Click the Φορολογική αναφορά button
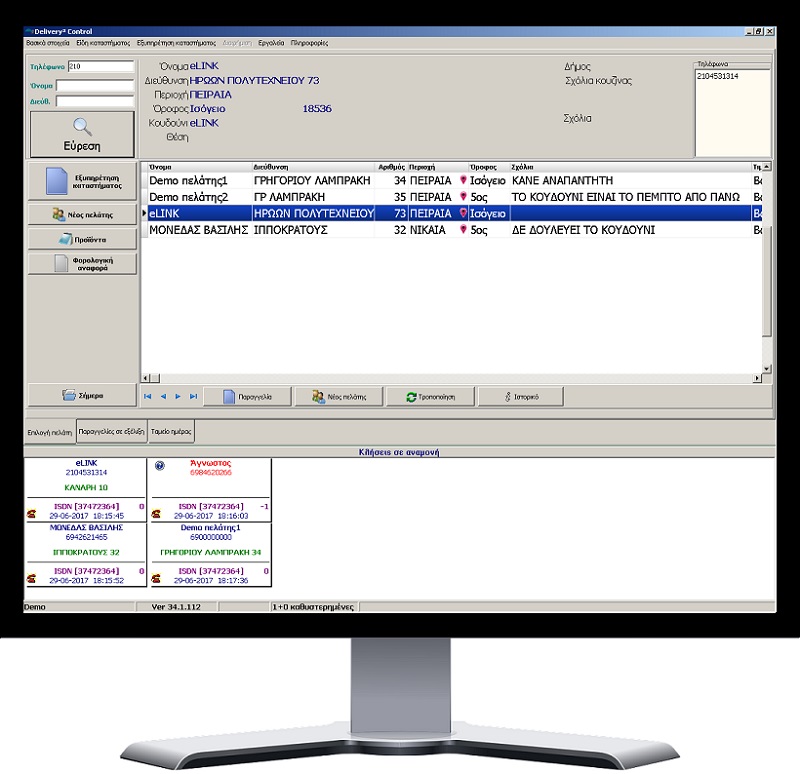Screen dimensions: 800x774 [81, 265]
